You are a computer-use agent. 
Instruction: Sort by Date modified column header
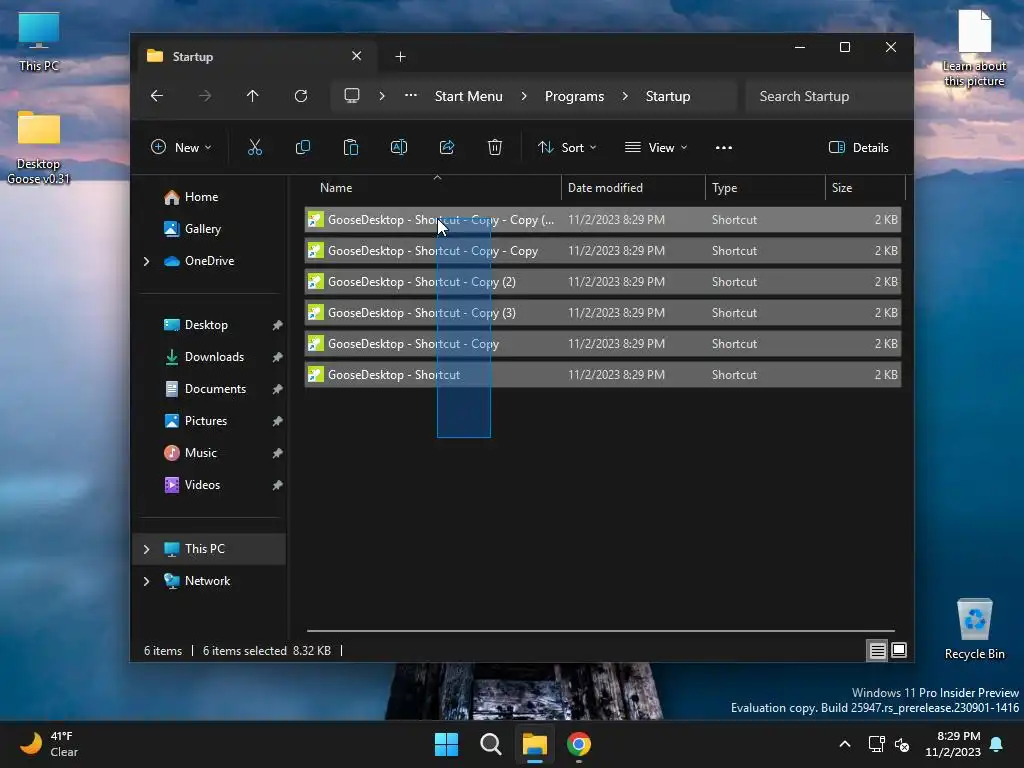[633, 188]
